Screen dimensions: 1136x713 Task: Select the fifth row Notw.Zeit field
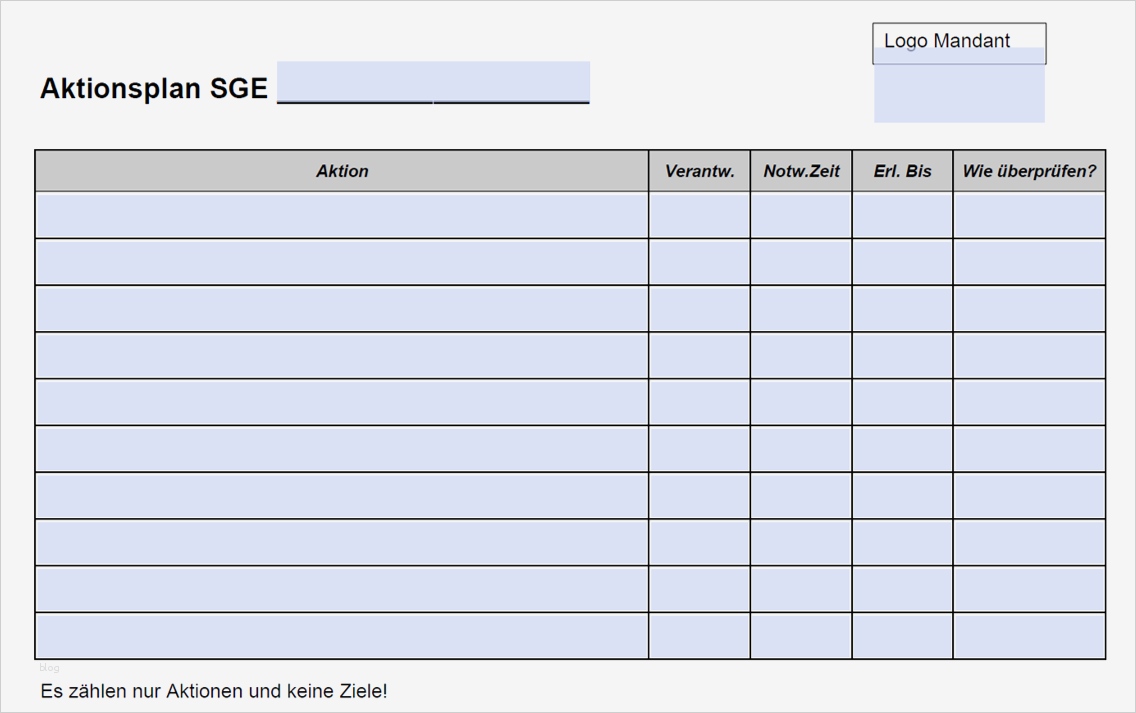[x=801, y=402]
